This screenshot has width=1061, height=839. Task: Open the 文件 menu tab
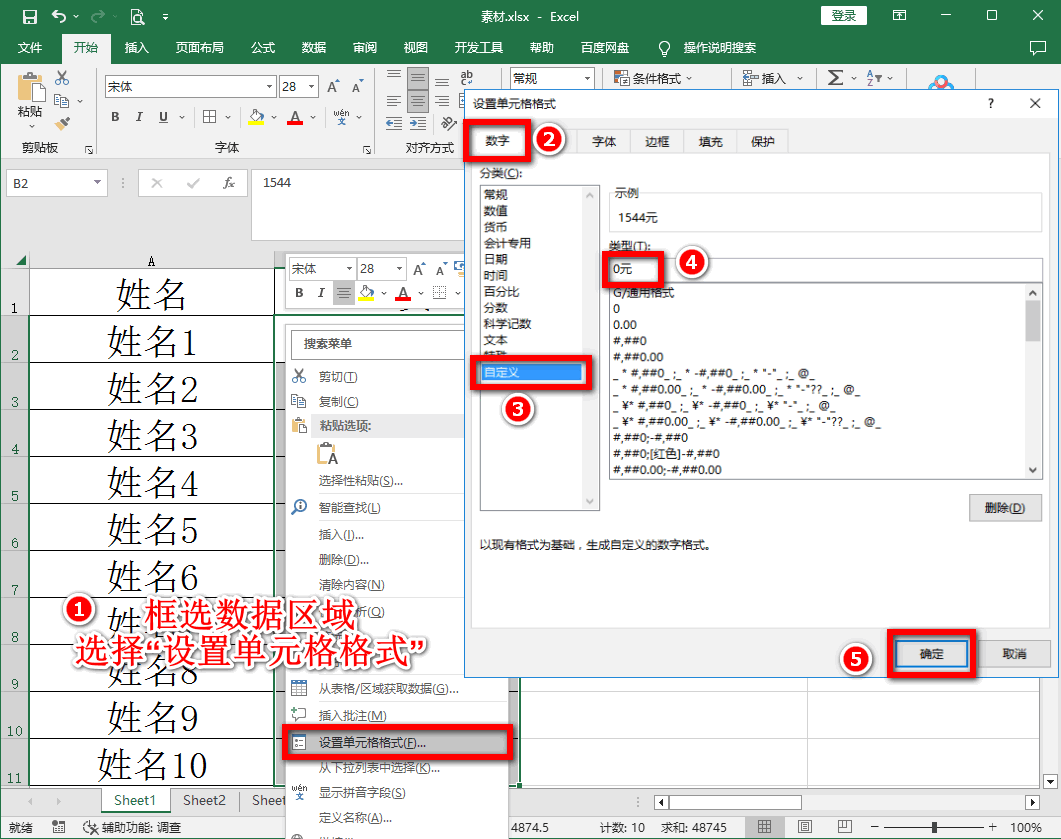30,47
